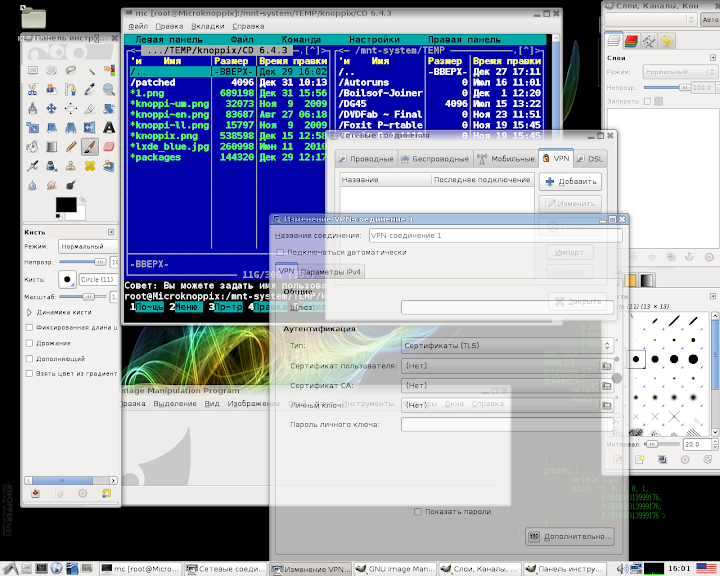Activate the Select by Color tool

coord(109,70)
